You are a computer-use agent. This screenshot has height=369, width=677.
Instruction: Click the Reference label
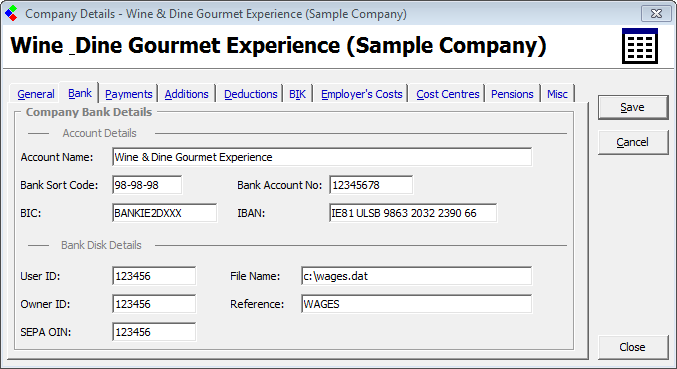257,304
